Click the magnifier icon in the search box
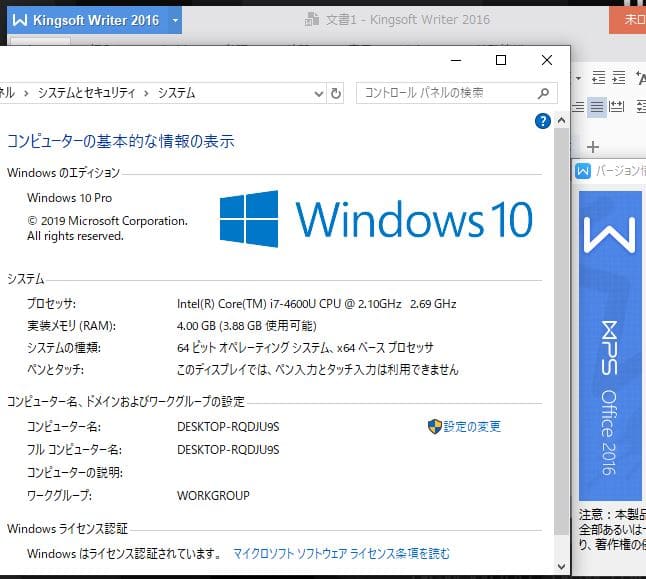Viewport: 646px width, 579px height. coord(544,93)
